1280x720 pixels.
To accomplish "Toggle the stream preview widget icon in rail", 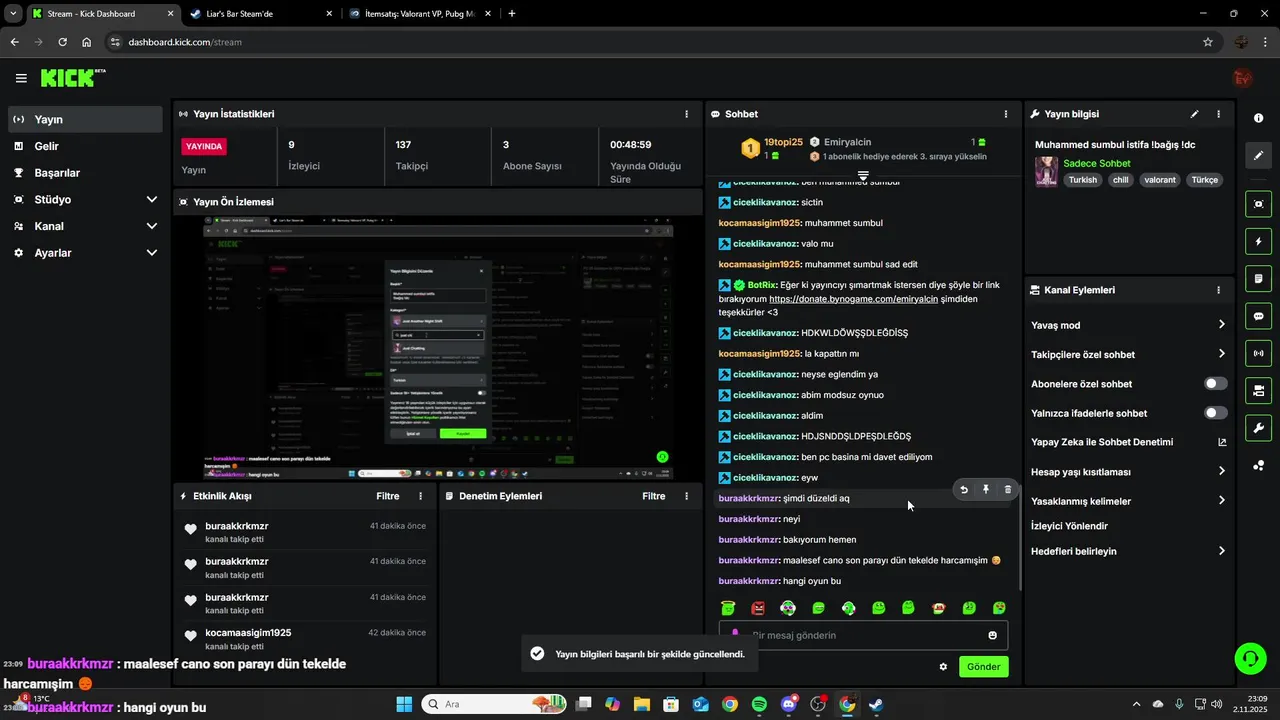I will (1258, 204).
